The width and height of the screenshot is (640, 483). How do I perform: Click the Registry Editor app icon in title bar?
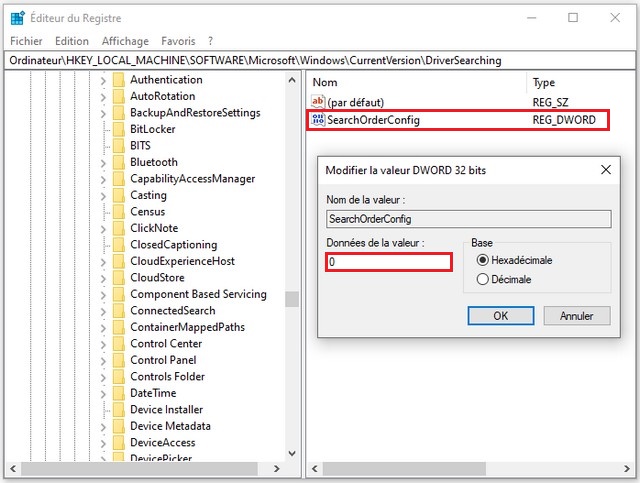pos(17,17)
